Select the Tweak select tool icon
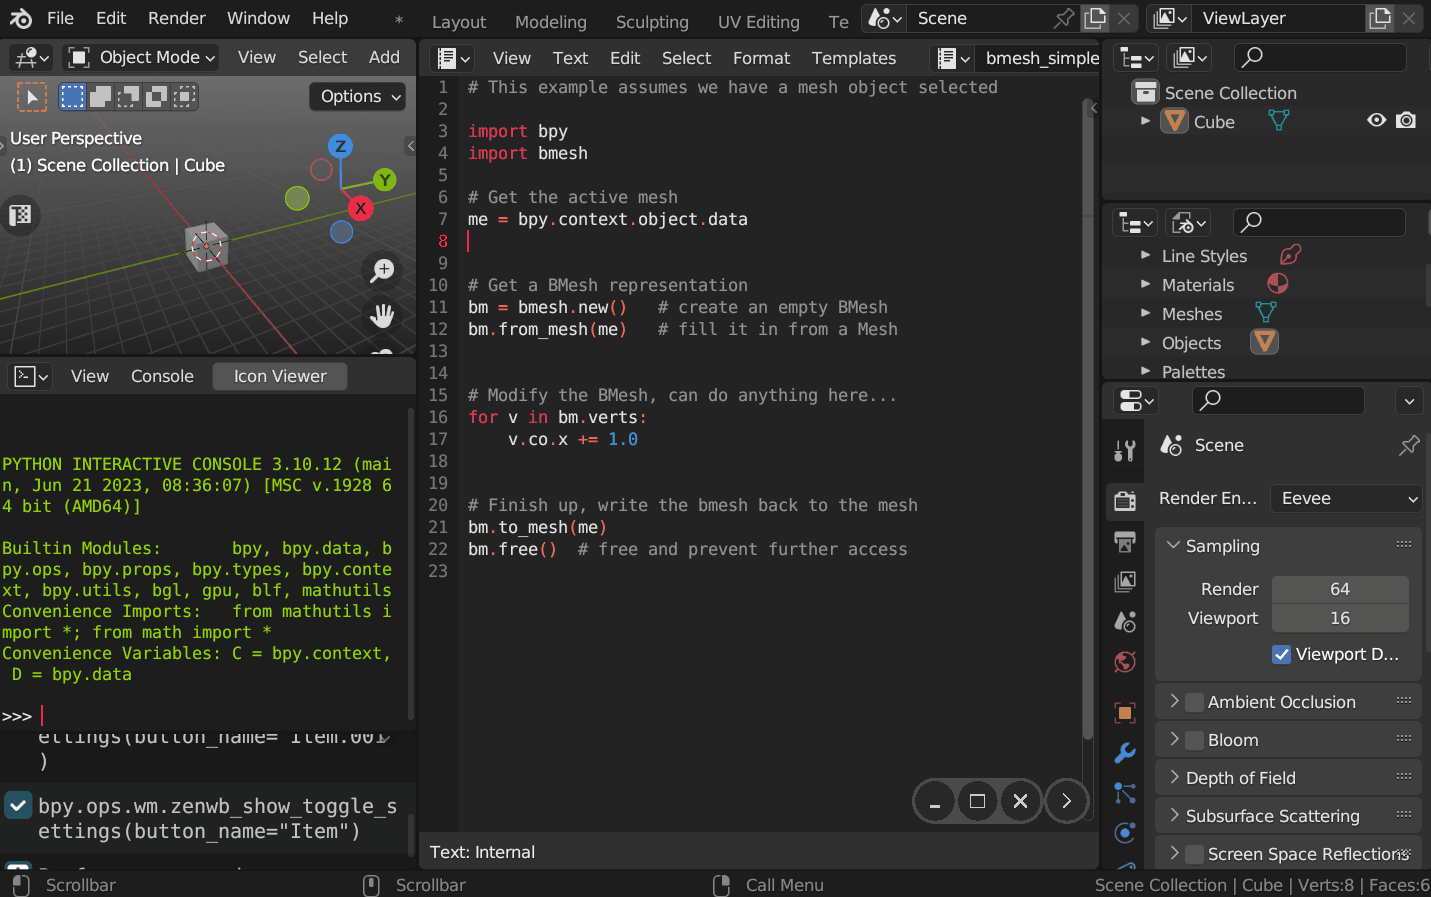 point(32,97)
